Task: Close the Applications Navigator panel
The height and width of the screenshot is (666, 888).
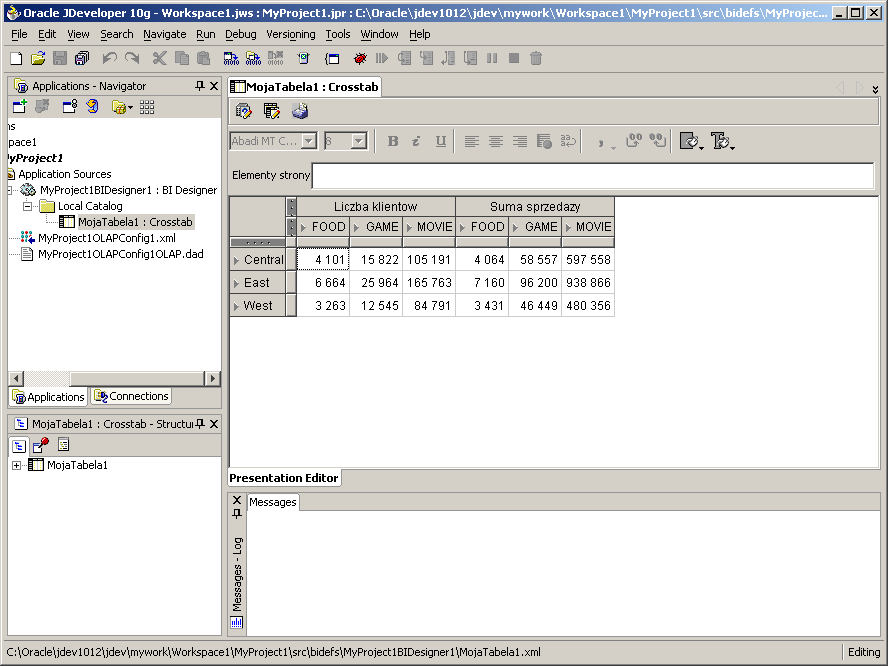Action: [214, 86]
